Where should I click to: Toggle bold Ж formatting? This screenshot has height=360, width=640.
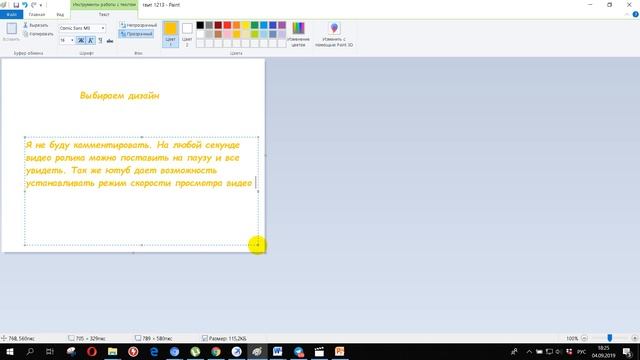[80, 40]
